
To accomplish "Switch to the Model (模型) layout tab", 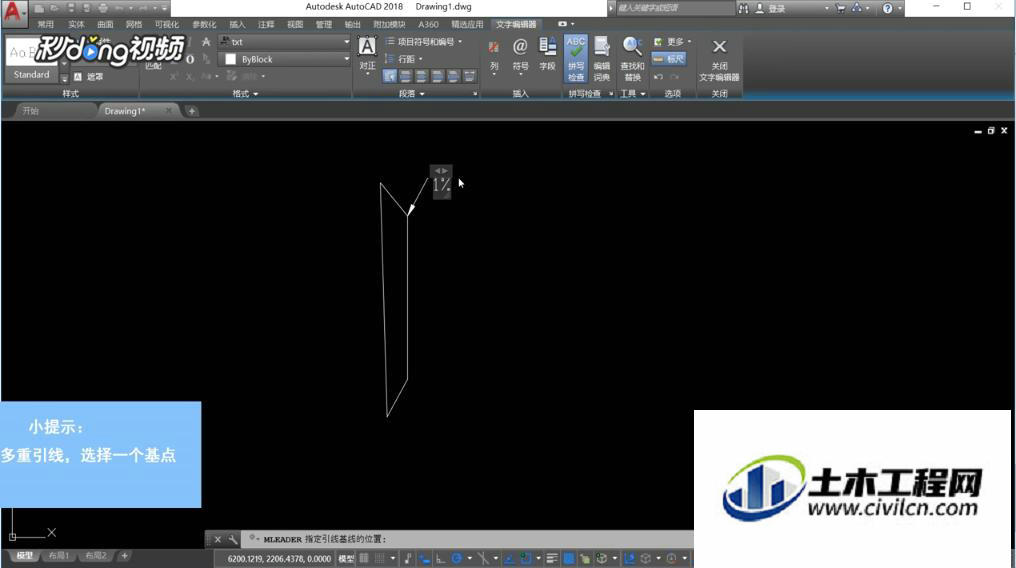I will [25, 556].
